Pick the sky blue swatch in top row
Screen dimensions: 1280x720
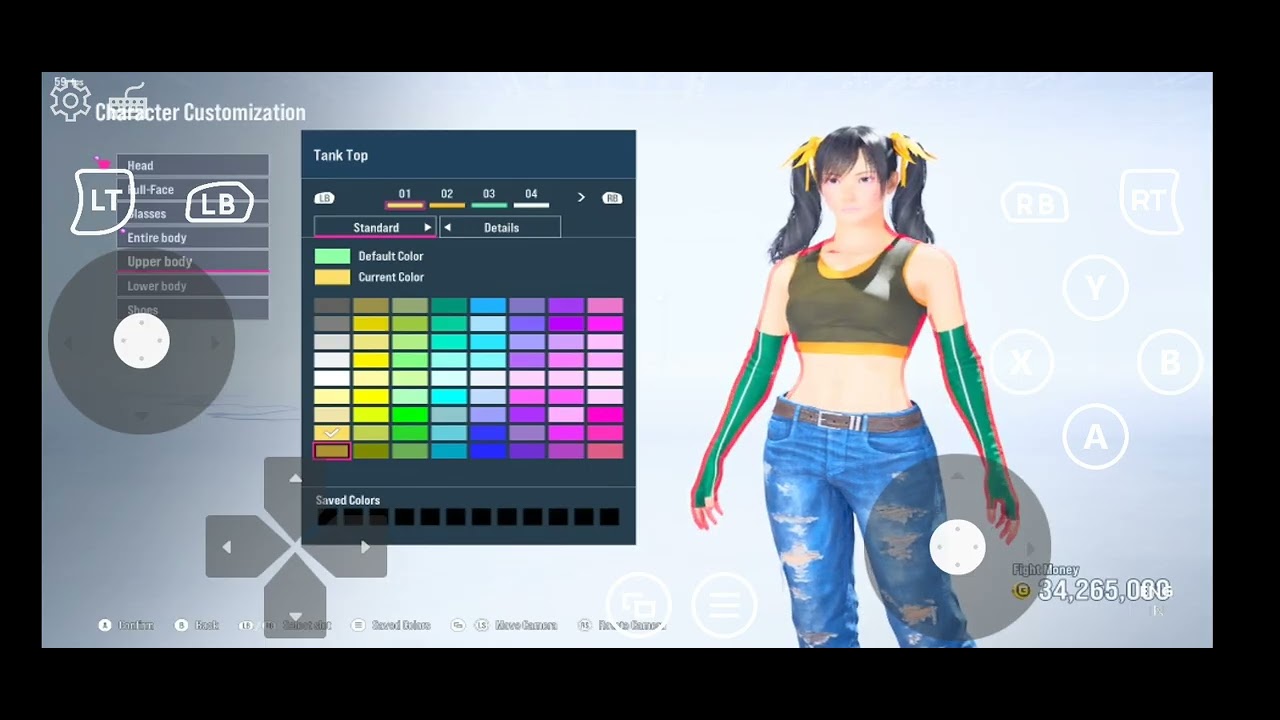[488, 305]
